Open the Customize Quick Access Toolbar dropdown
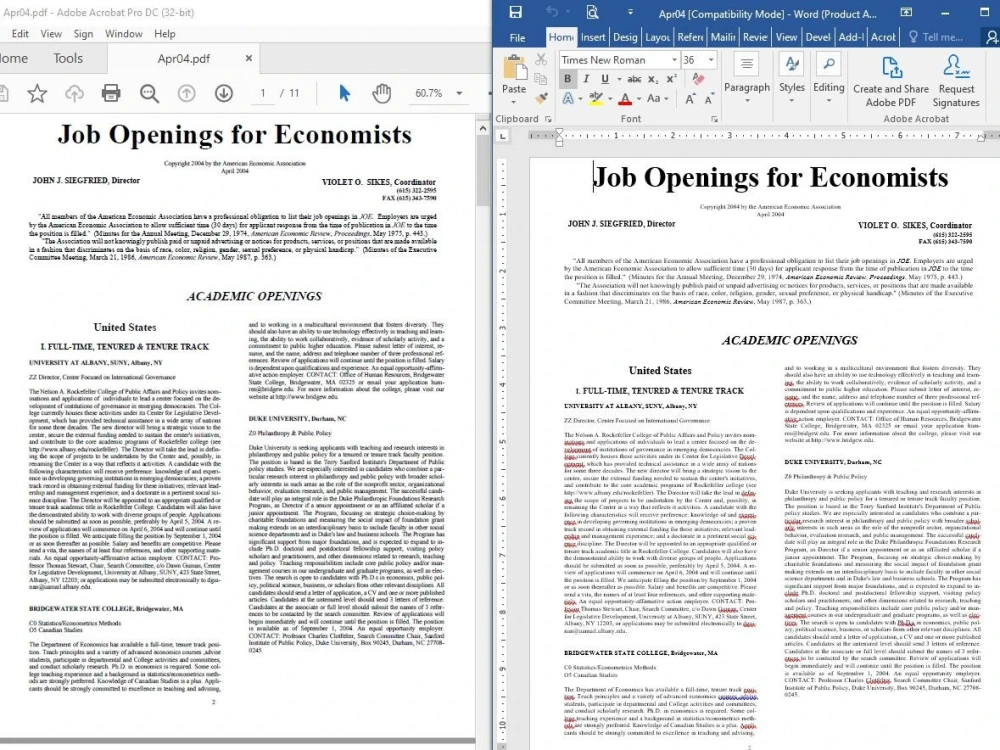The width and height of the screenshot is (1000, 750). tap(630, 12)
